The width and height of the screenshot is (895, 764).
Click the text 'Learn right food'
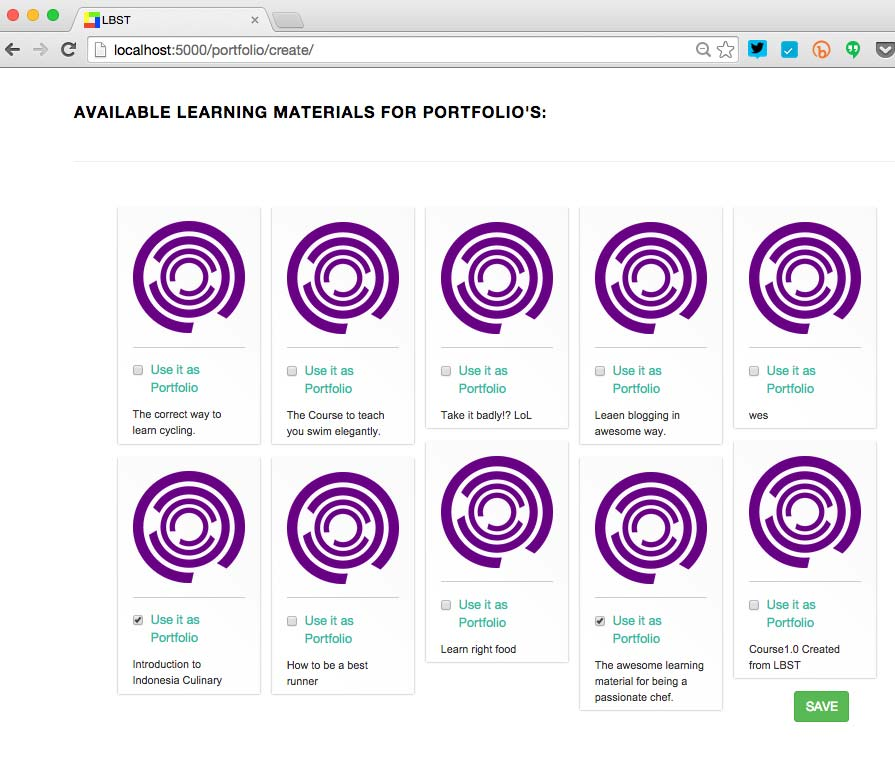point(478,650)
